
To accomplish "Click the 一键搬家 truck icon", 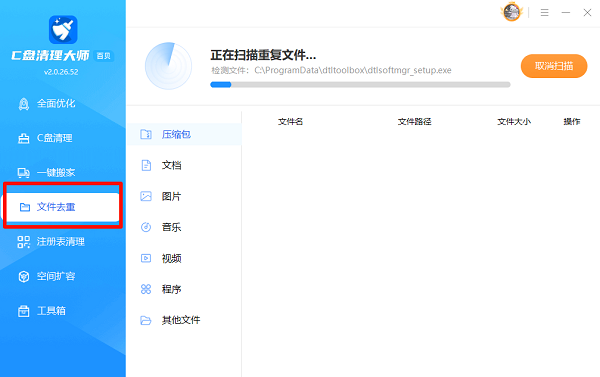I will [x=24, y=173].
